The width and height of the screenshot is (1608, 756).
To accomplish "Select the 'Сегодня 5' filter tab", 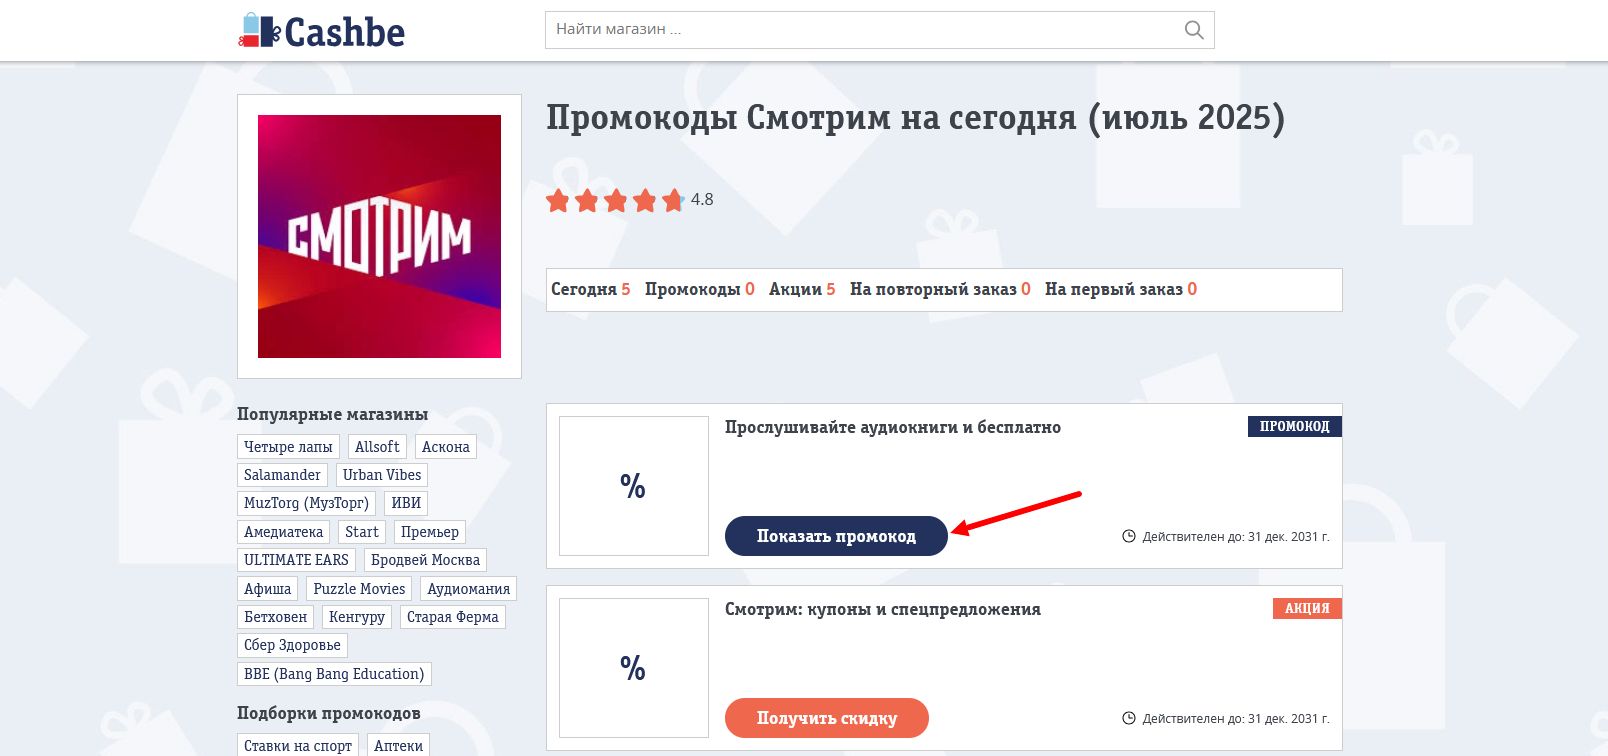I will coord(591,289).
